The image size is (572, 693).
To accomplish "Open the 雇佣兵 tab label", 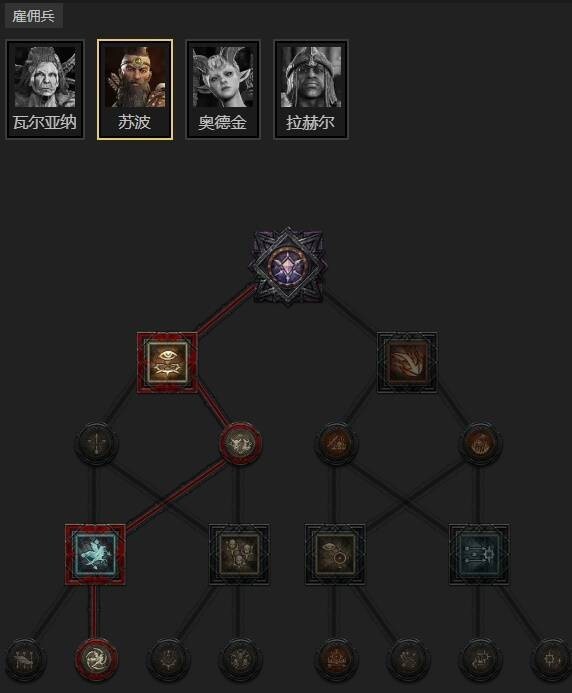I will click(33, 16).
